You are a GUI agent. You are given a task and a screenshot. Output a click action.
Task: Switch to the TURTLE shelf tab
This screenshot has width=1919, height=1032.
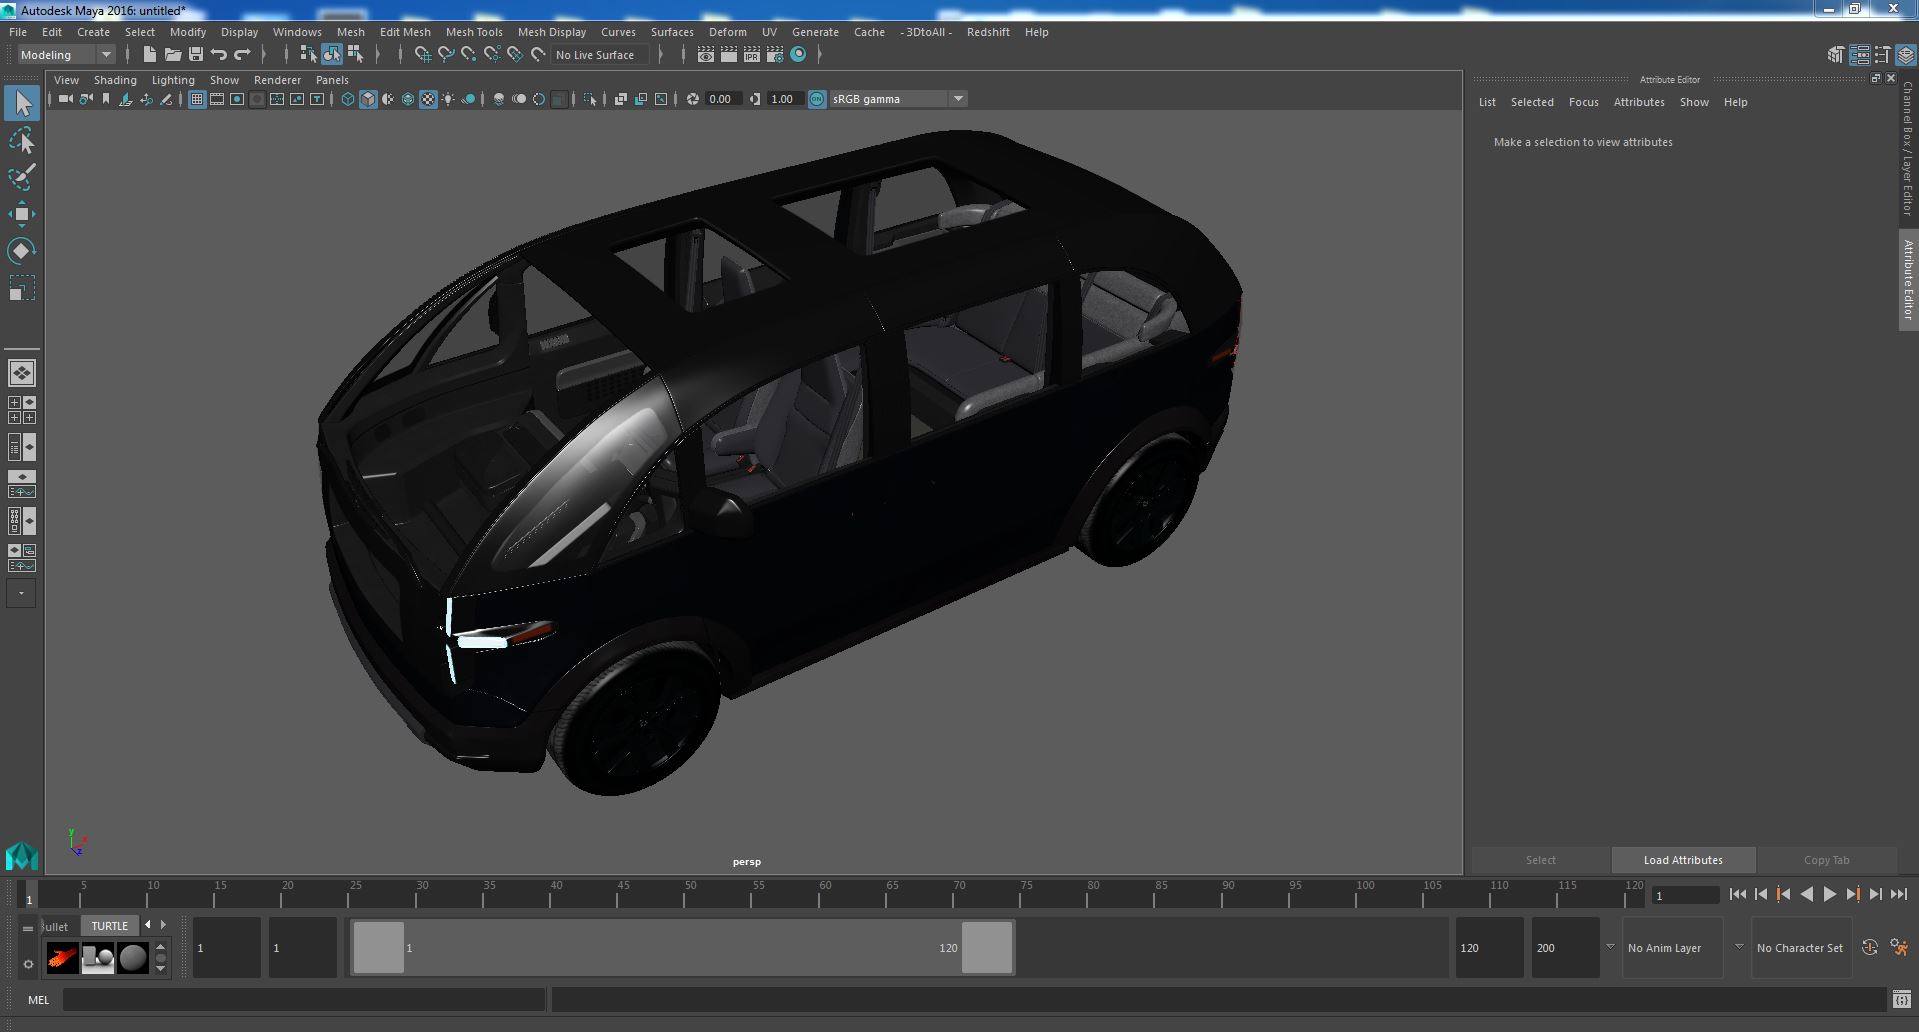click(110, 926)
